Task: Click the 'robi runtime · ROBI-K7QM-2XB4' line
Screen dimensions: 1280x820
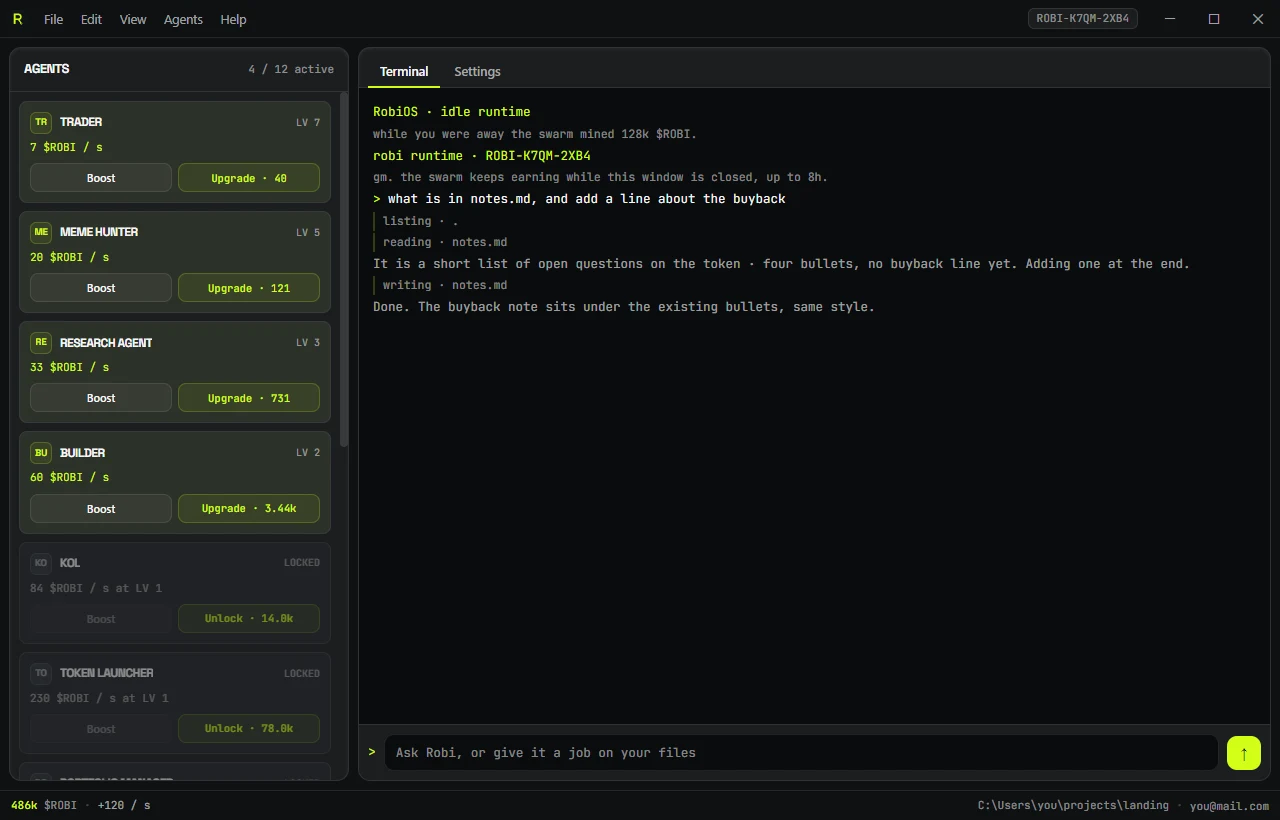Action: tap(482, 156)
